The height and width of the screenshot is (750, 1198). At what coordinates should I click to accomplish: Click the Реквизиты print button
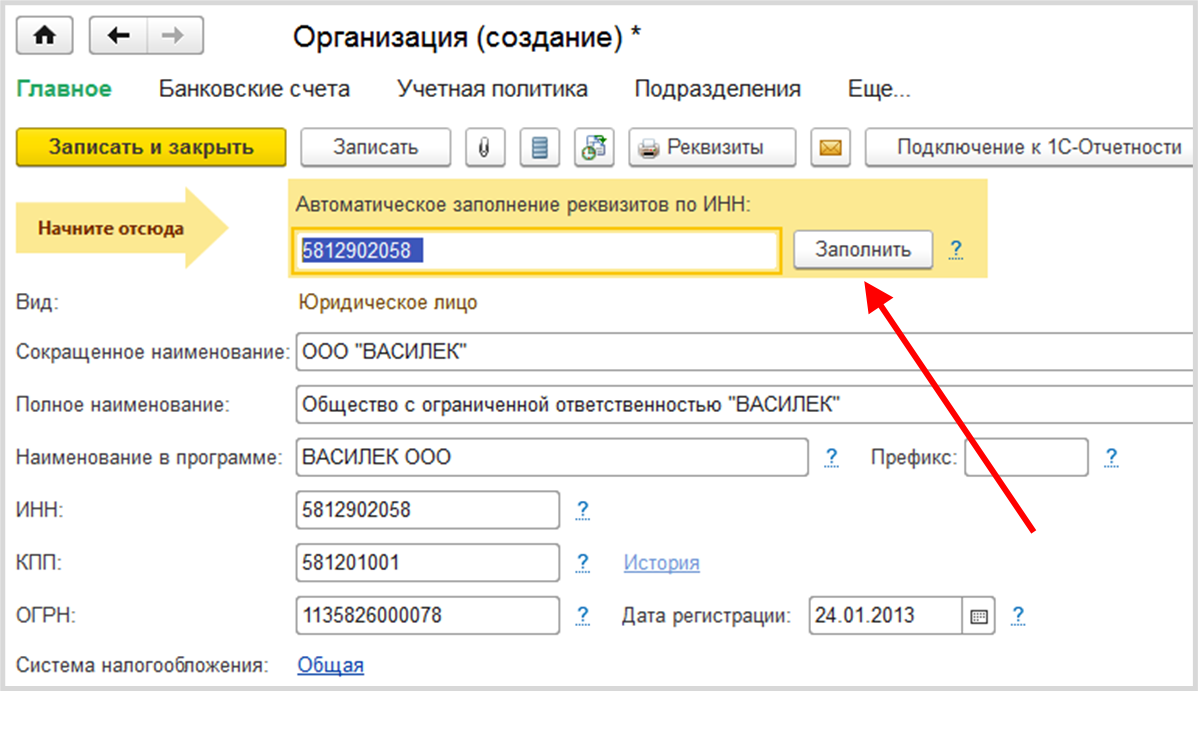click(x=712, y=148)
